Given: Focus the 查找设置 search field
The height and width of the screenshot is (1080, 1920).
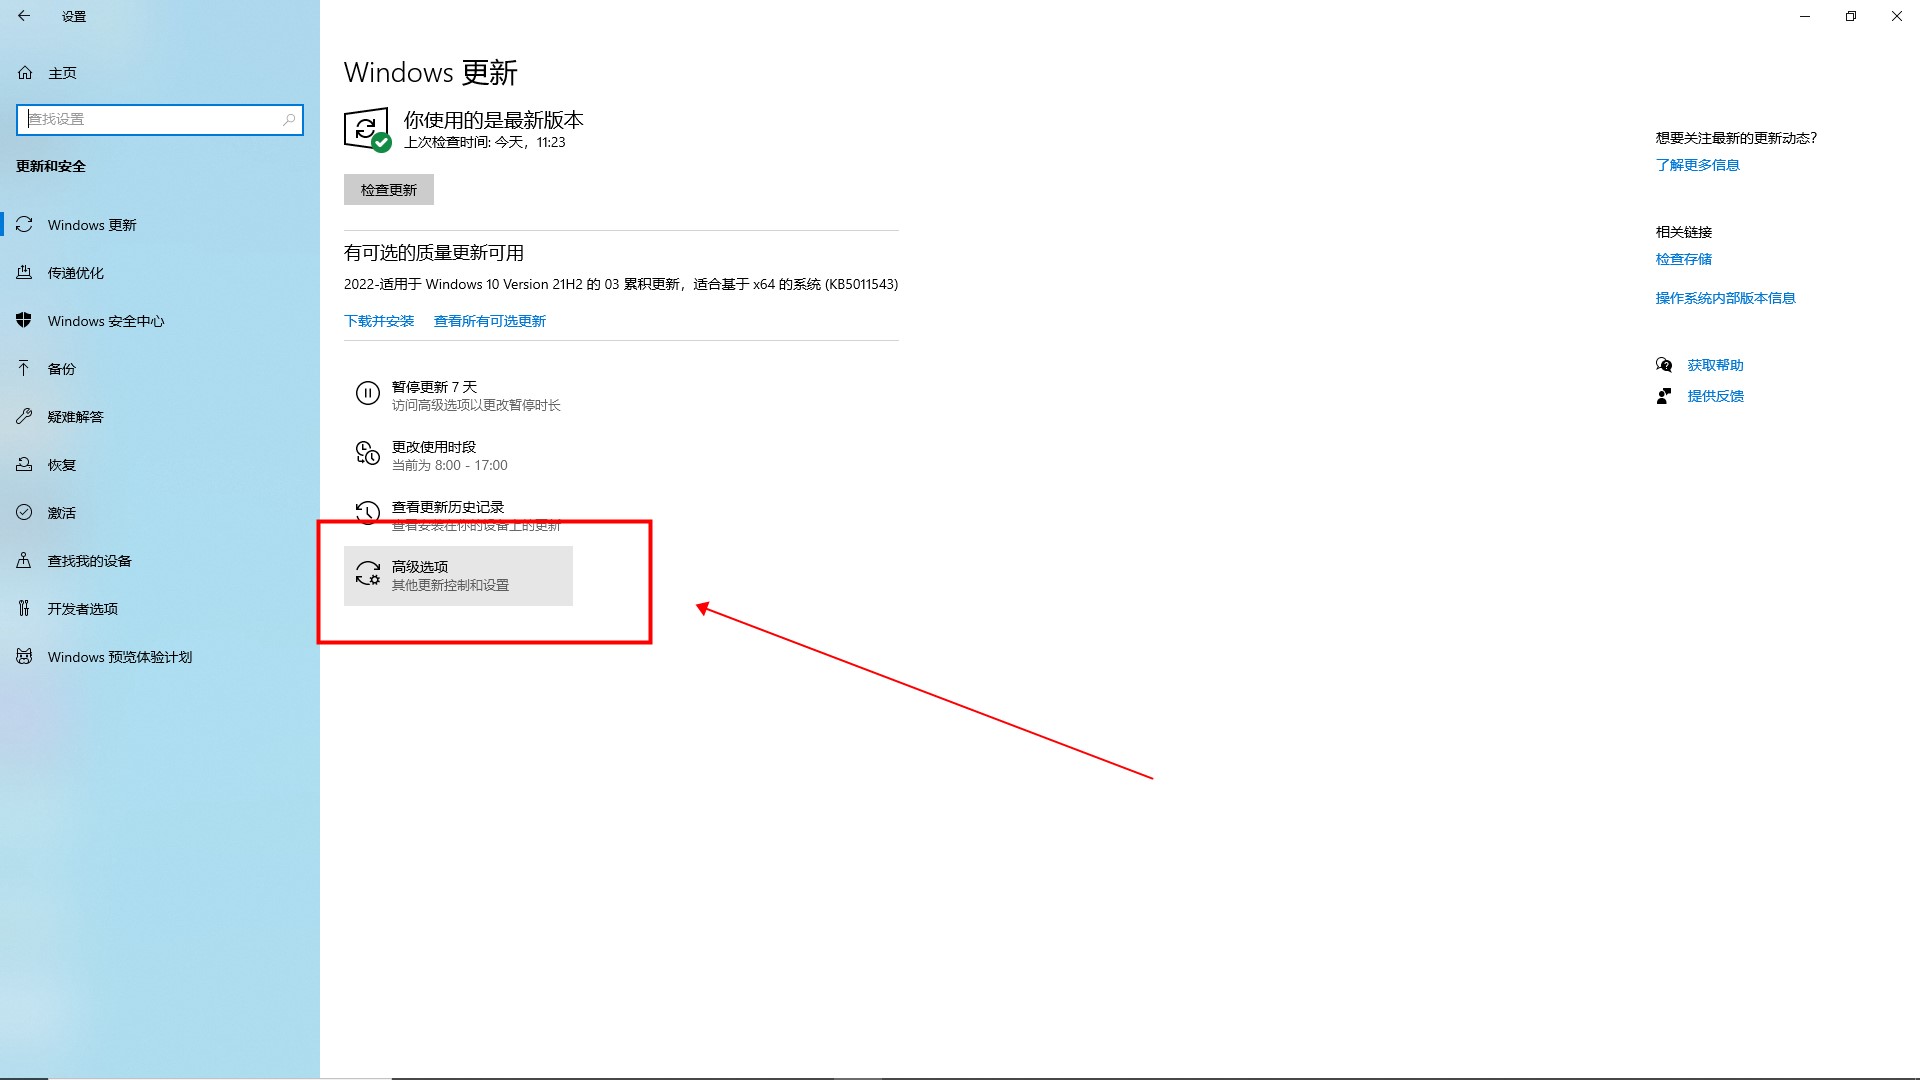Looking at the screenshot, I should [150, 119].
